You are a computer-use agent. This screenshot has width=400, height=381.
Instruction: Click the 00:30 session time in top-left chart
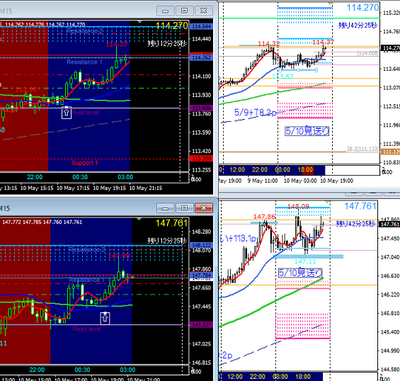pos(80,177)
